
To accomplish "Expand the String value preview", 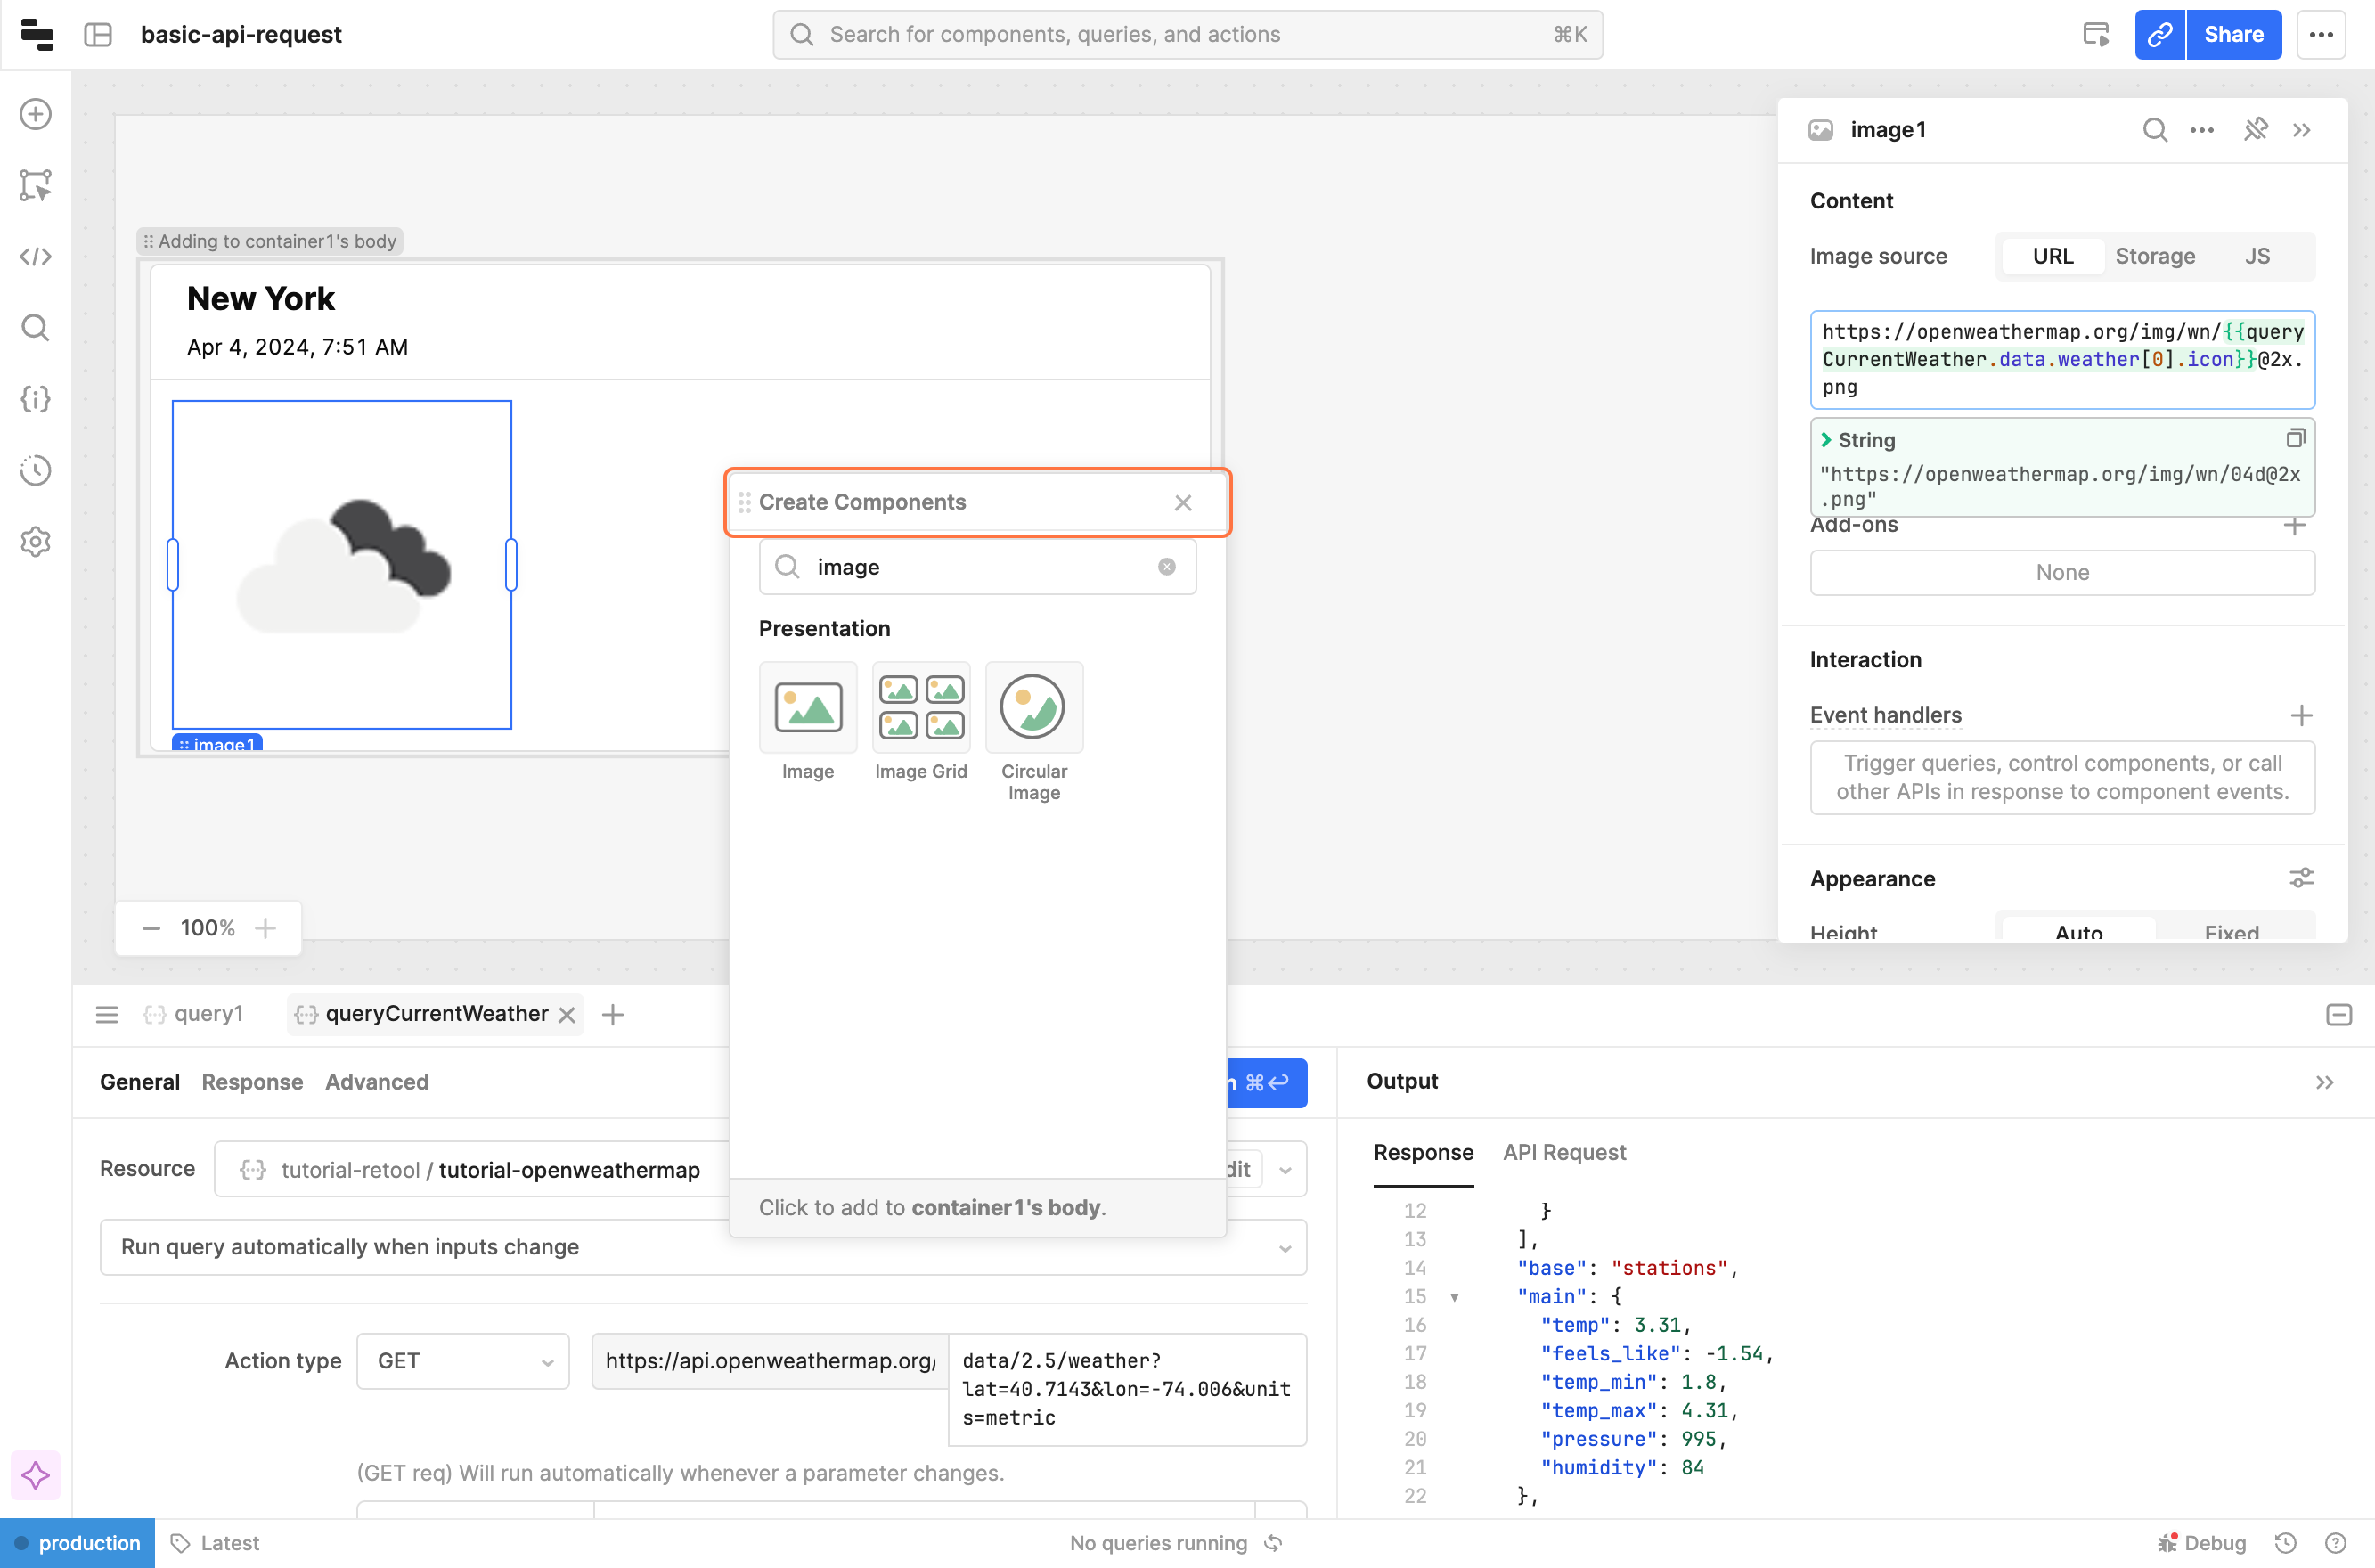I will (x=1826, y=440).
